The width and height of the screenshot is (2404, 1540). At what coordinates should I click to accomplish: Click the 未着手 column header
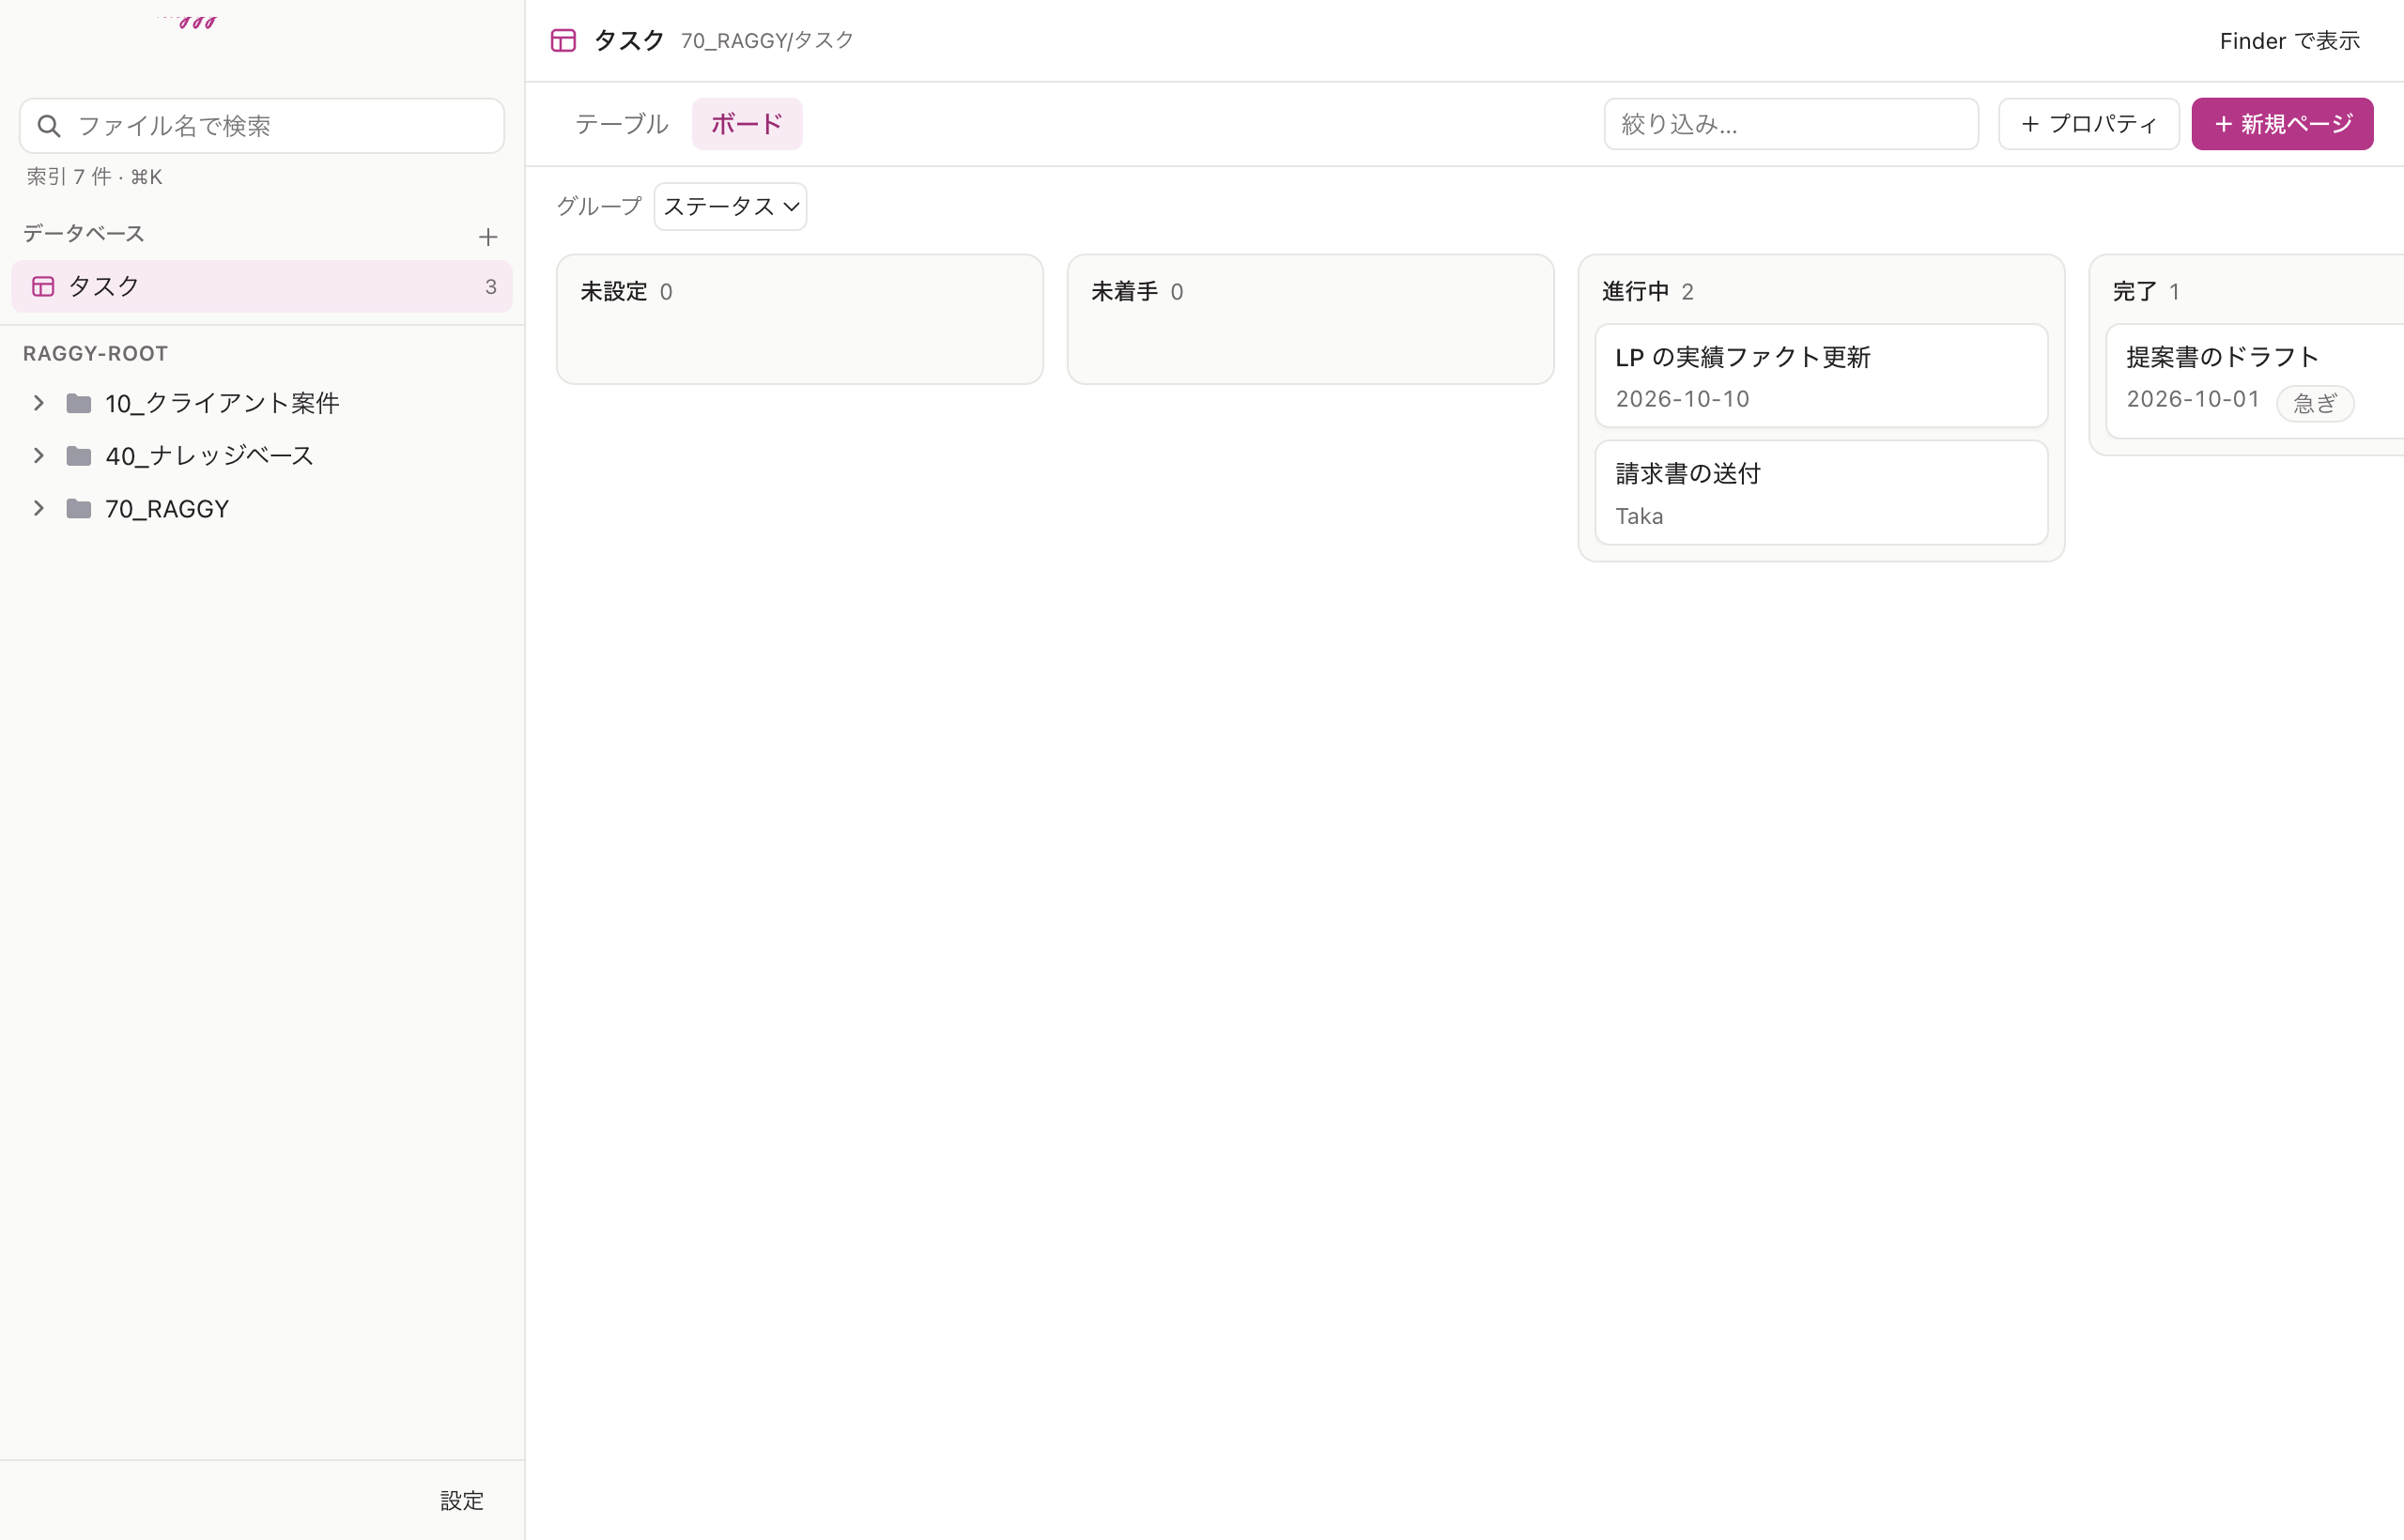coord(1124,292)
